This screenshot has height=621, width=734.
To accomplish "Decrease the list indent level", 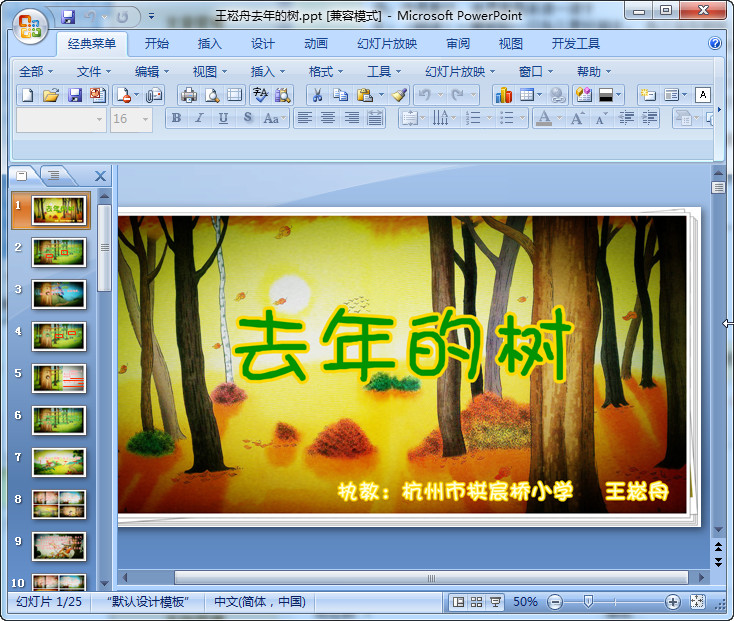I will (626, 118).
